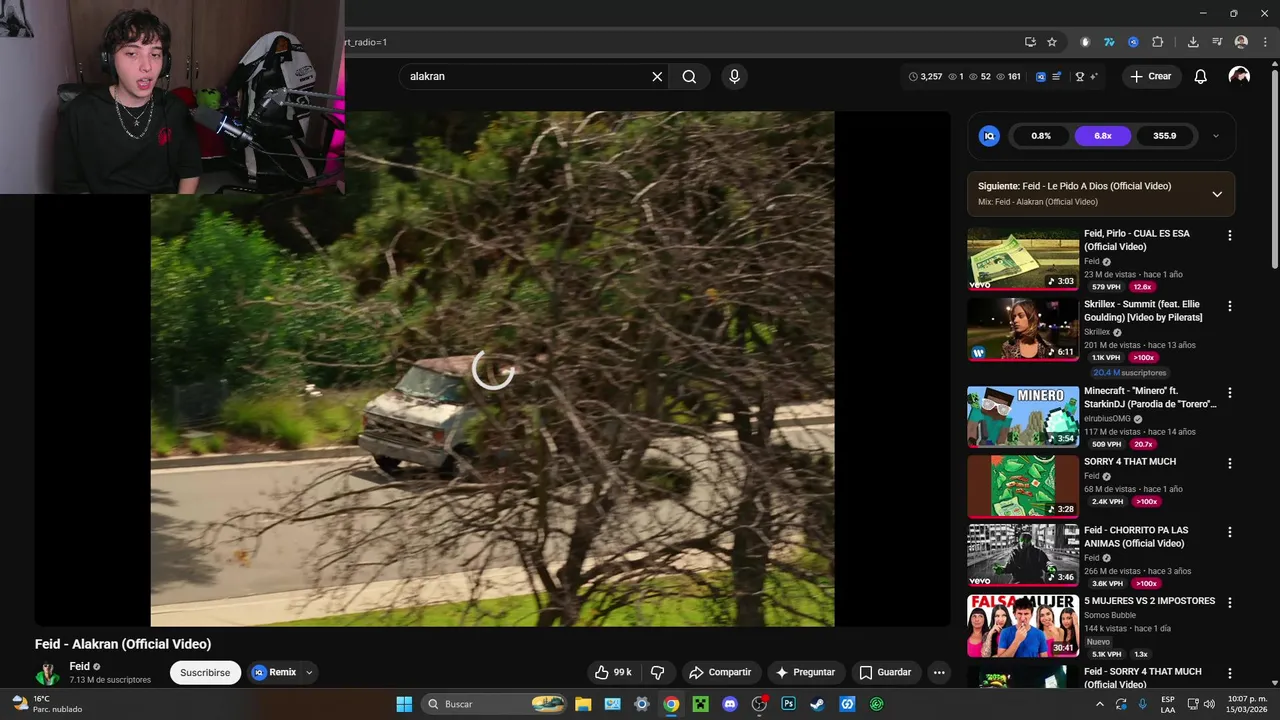
Task: Open more actions menu below video
Action: 939,673
